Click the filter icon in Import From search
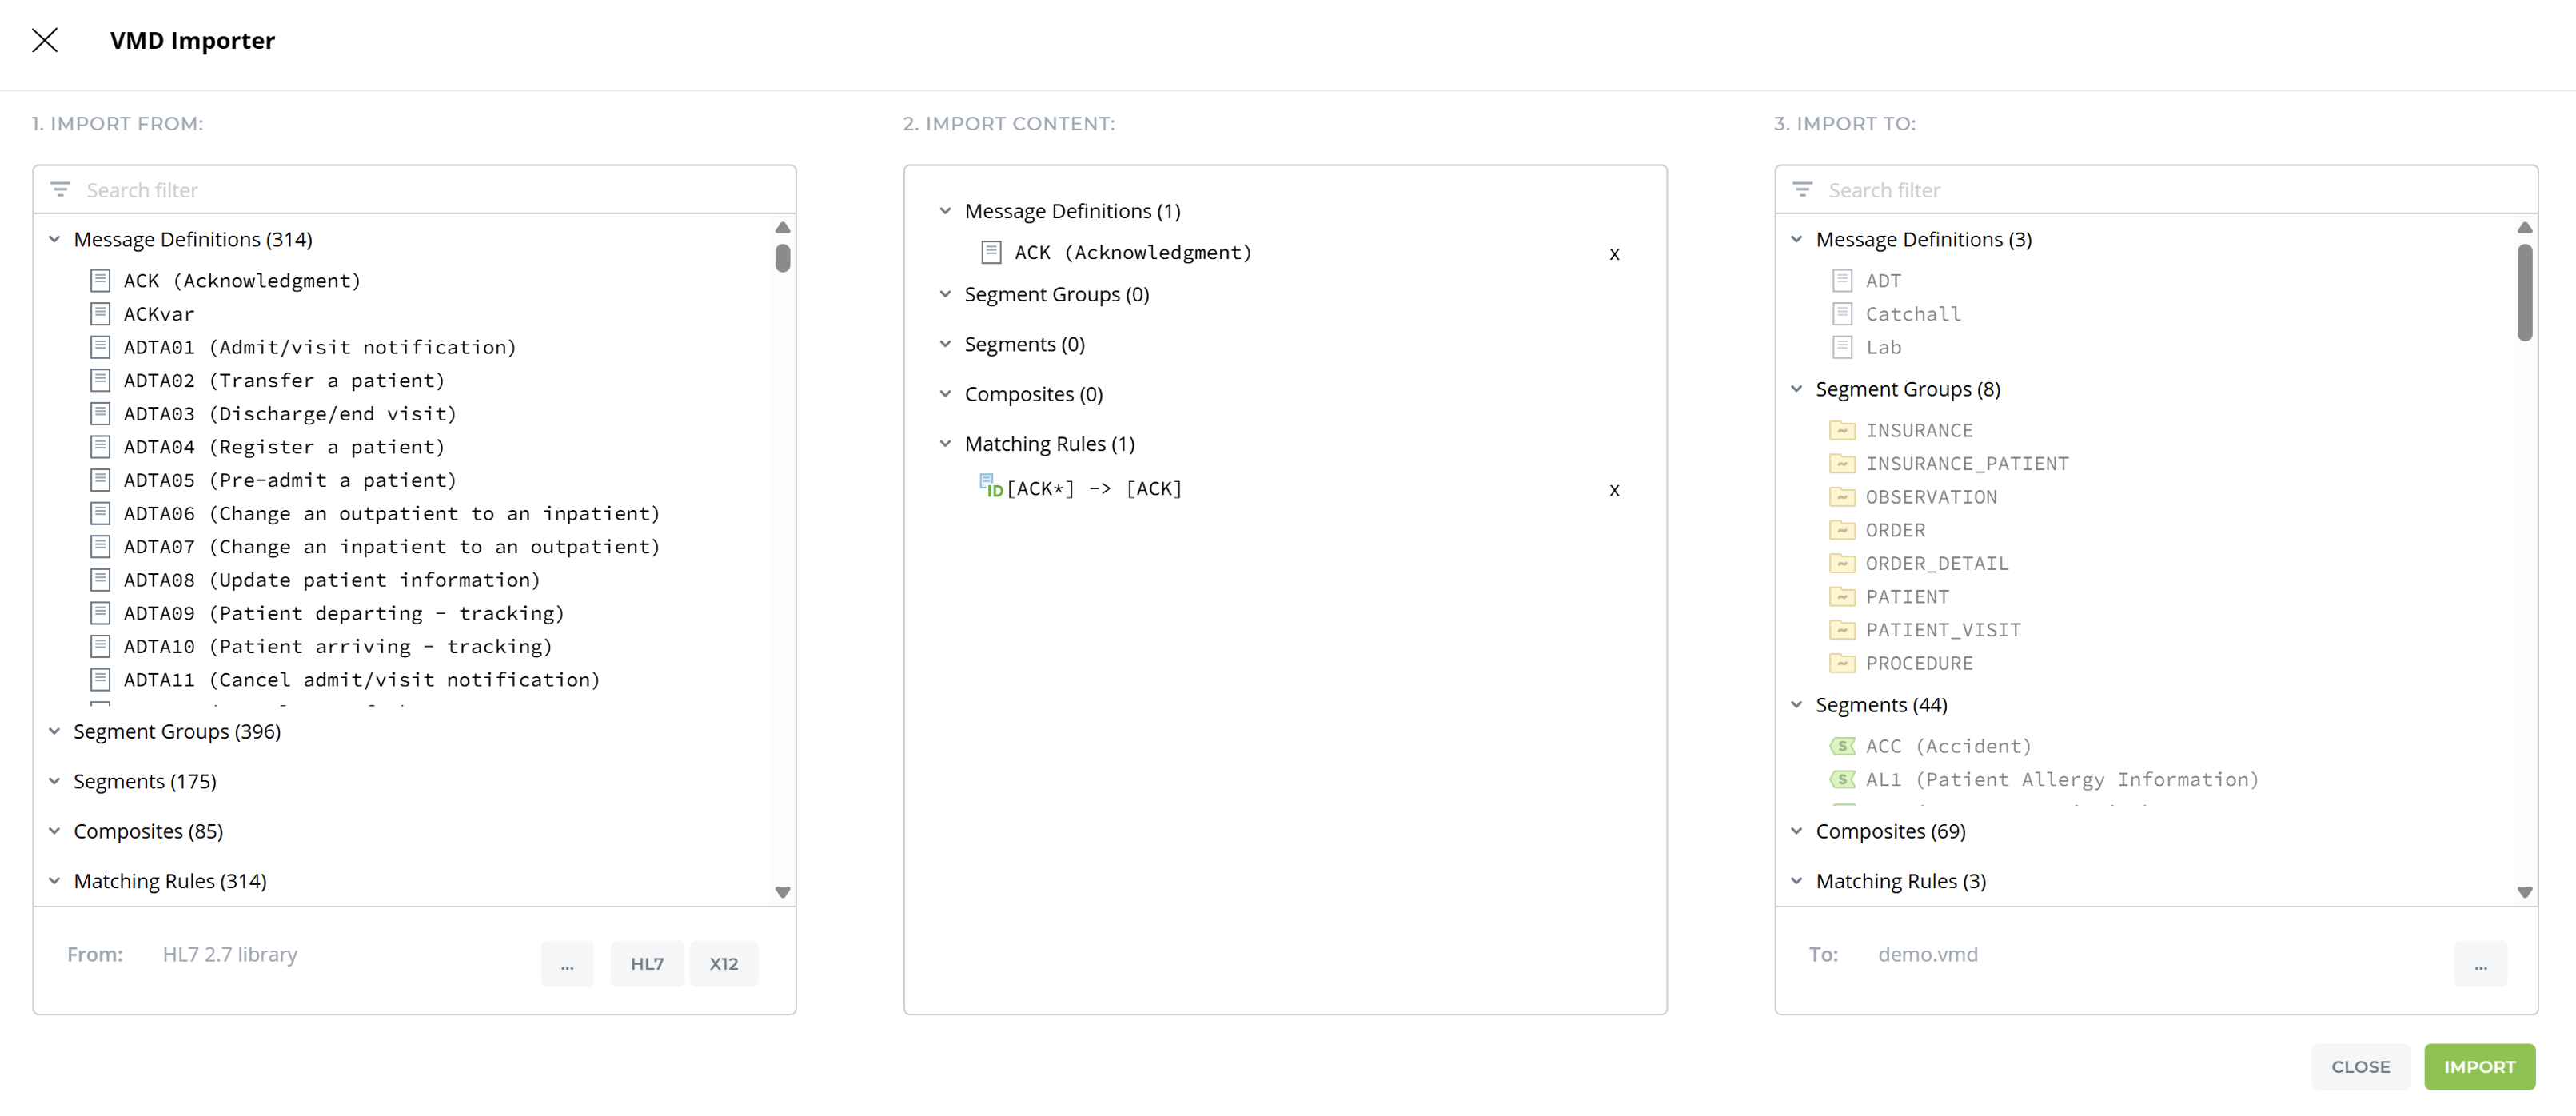 point(60,190)
